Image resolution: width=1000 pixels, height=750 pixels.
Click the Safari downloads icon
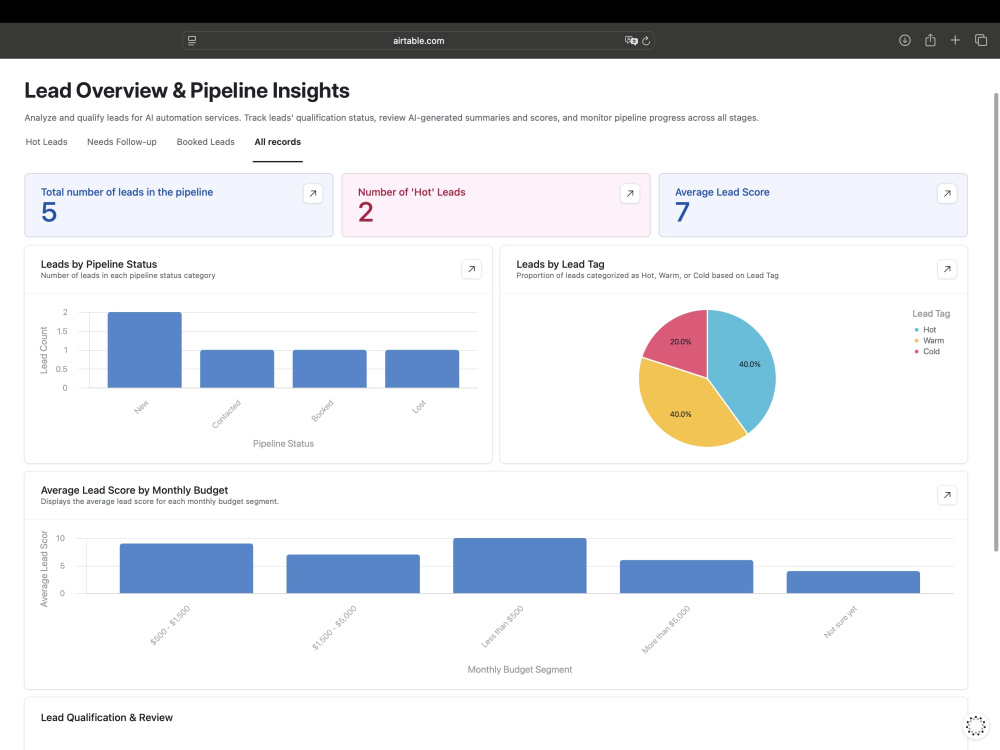pos(904,40)
